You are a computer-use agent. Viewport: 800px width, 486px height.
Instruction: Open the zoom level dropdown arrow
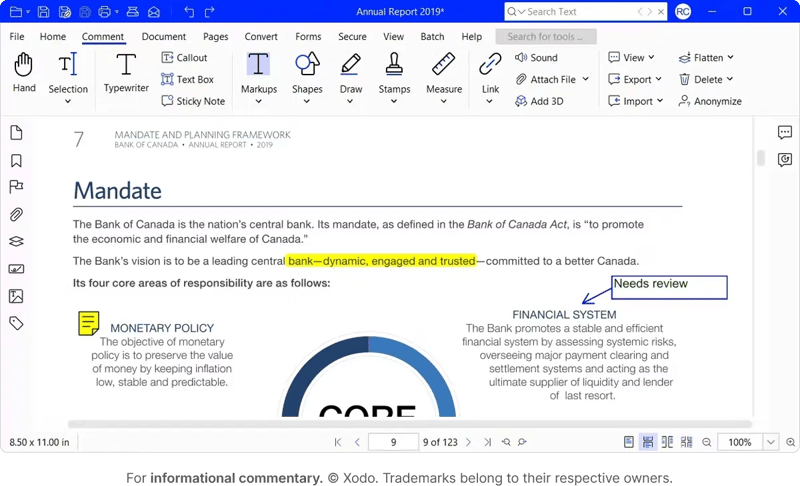[x=771, y=442]
